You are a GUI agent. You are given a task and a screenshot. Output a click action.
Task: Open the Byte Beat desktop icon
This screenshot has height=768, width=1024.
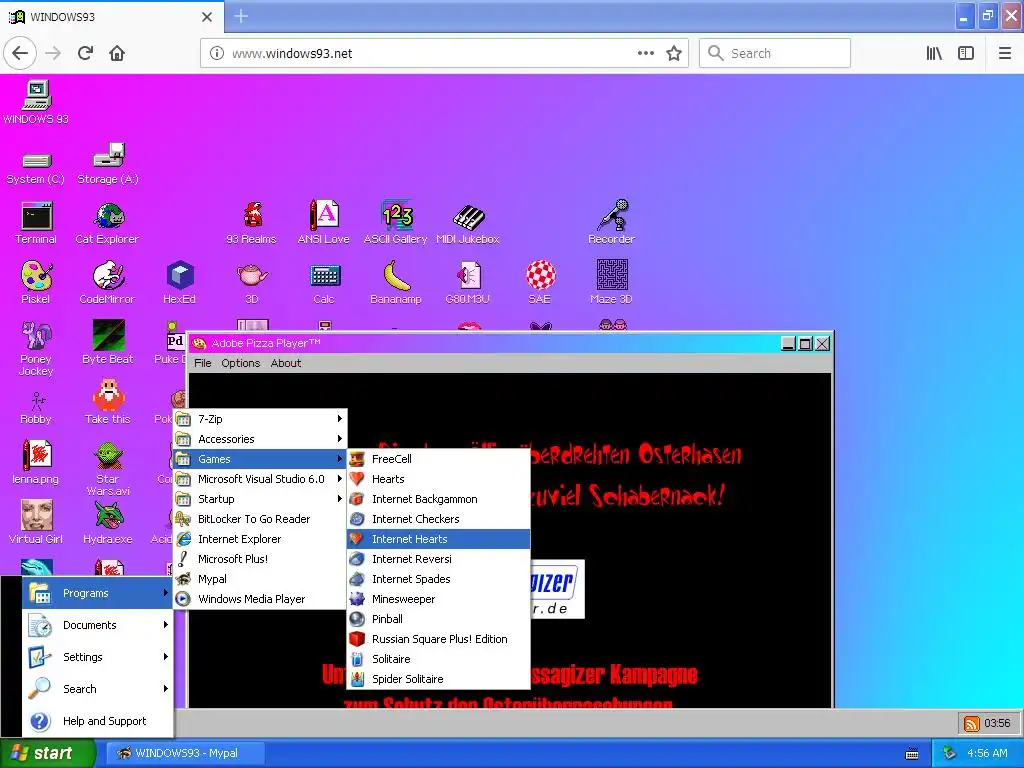pyautogui.click(x=108, y=342)
